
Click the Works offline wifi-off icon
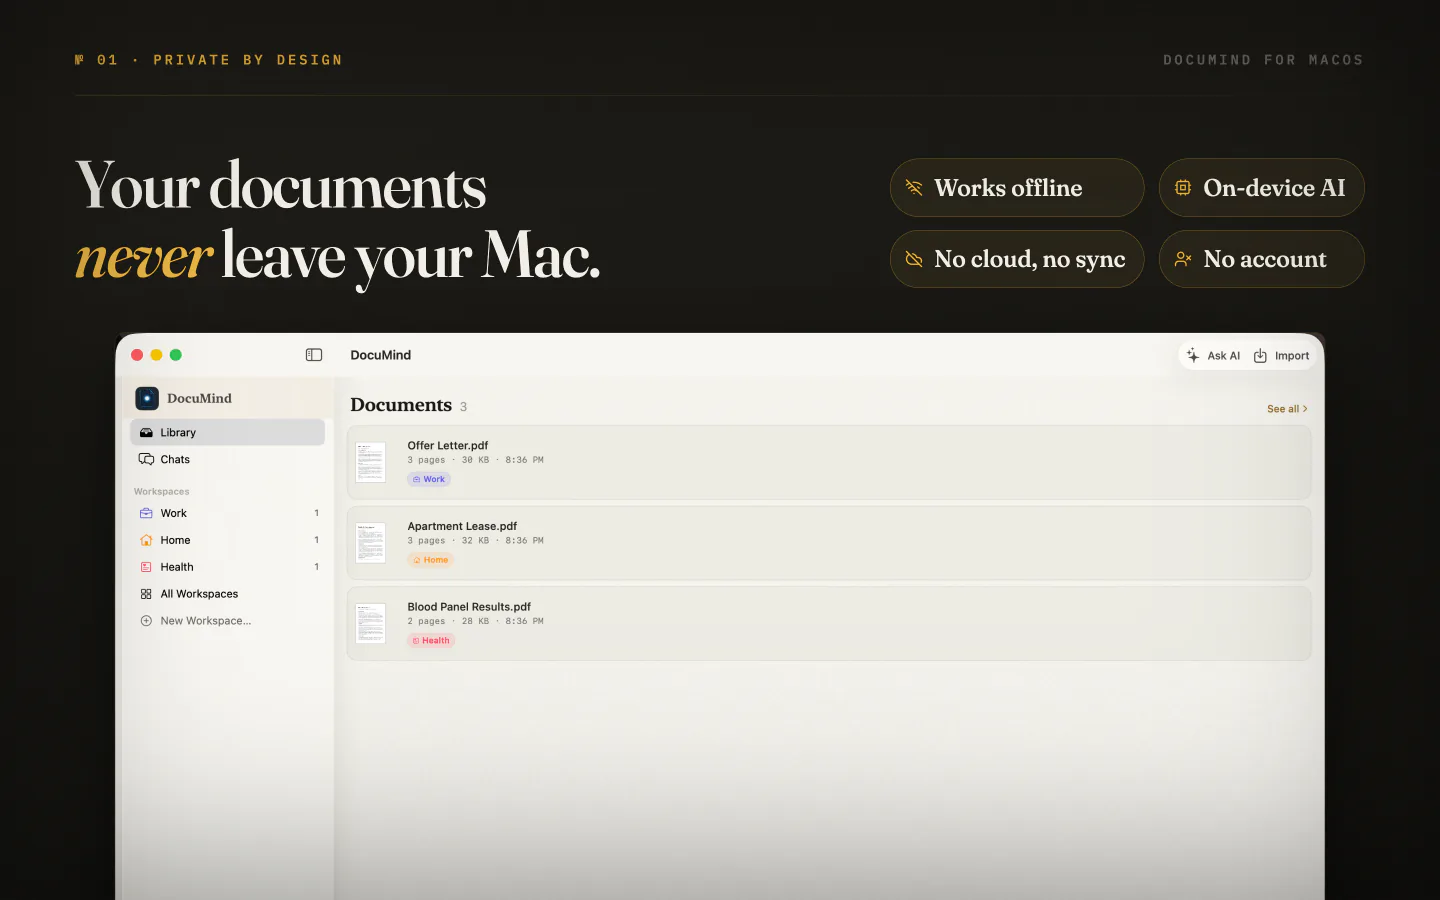pyautogui.click(x=914, y=187)
